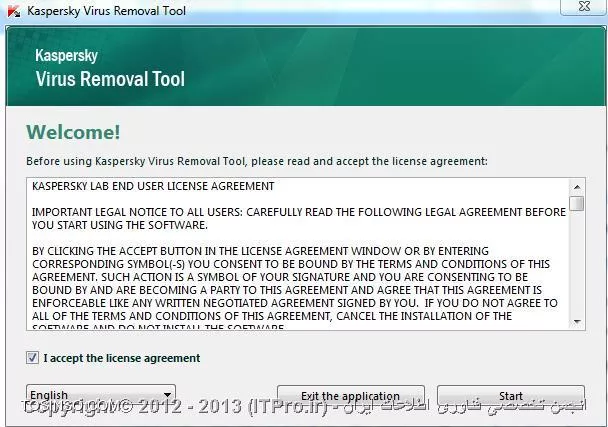
Task: Click the 'BY CLICKING THE ACCEPT BUTTON' paragraph
Action: 295,290
